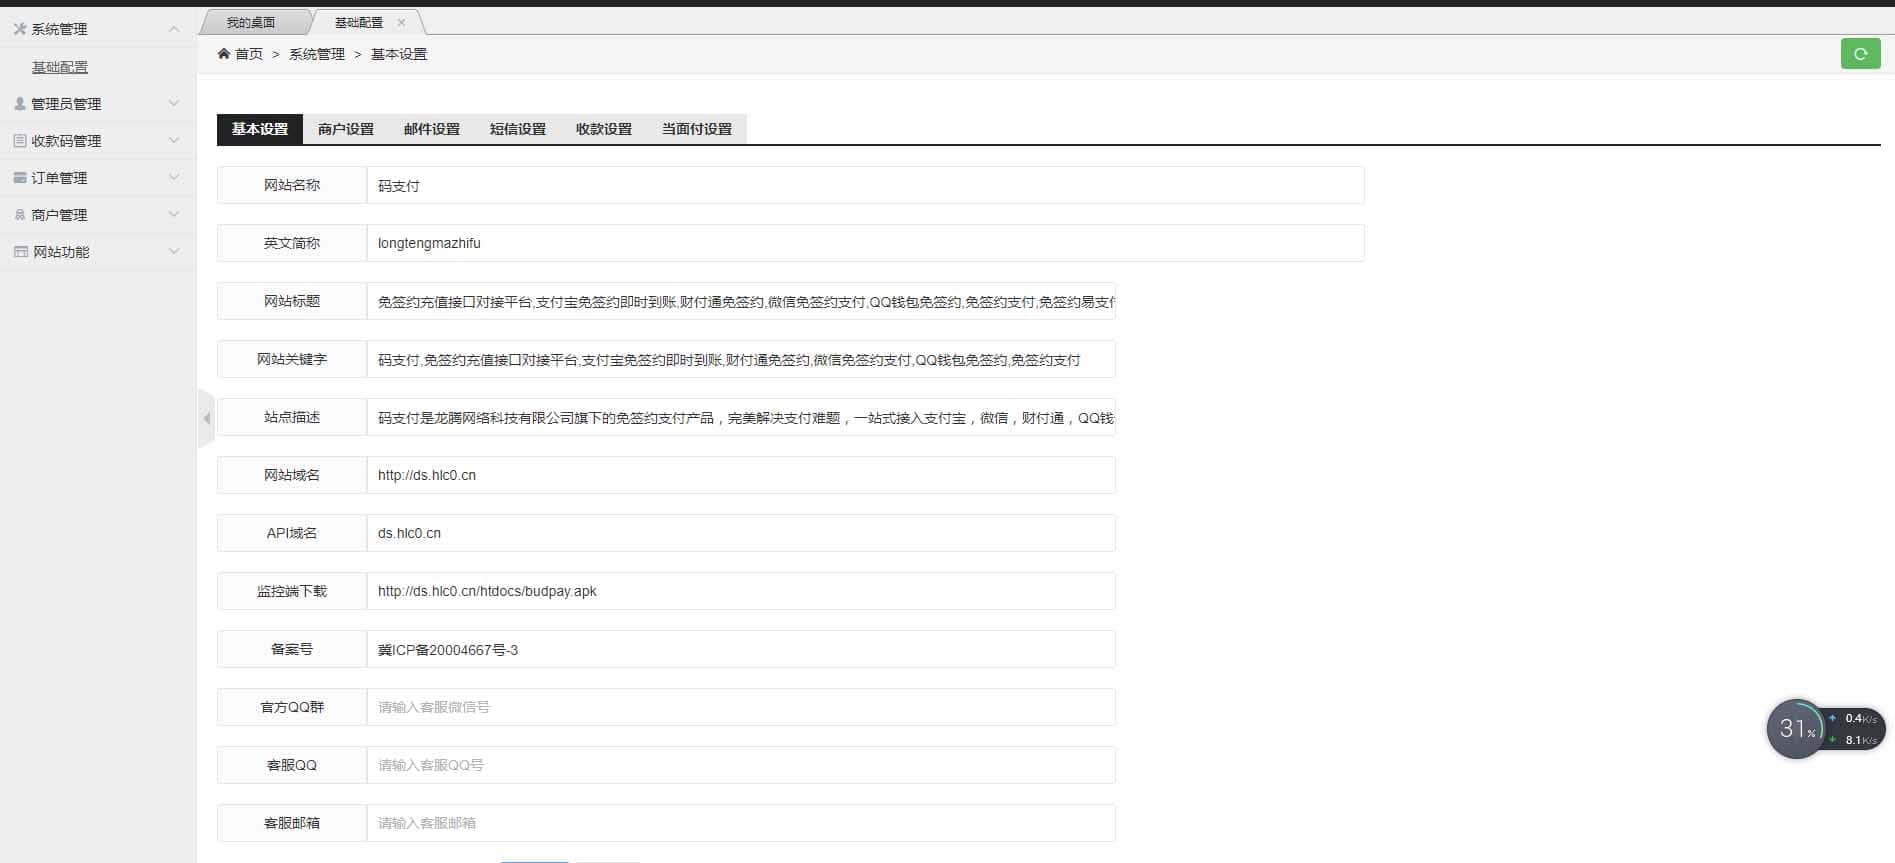This screenshot has height=863, width=1895.
Task: Expand the 网站功能 chevron arrow
Action: click(x=174, y=252)
